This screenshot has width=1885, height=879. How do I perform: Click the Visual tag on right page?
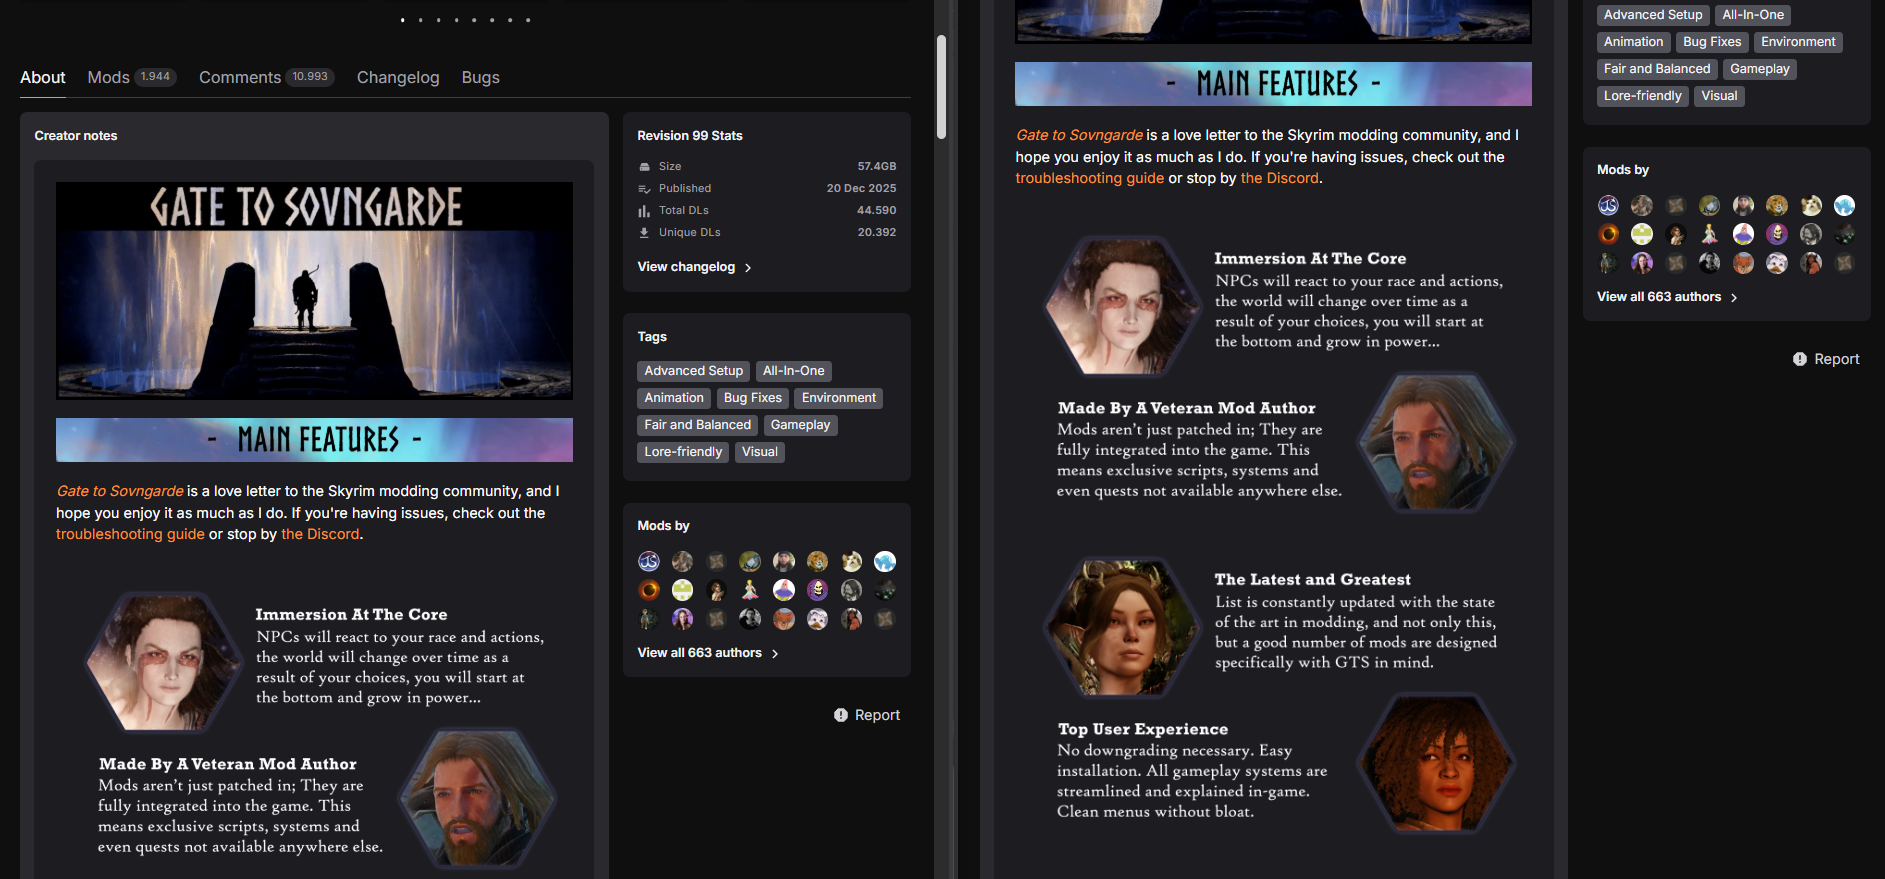tap(1720, 96)
